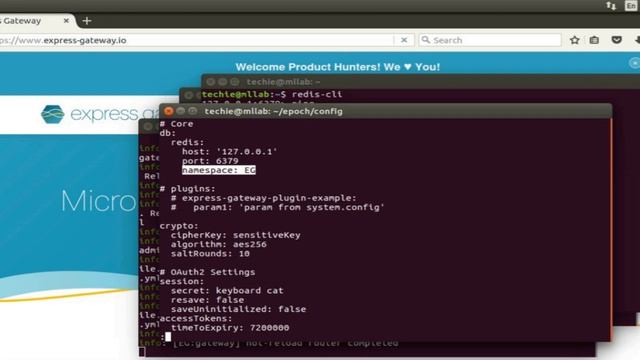Click the 'crypto:' line
The height and width of the screenshot is (360, 640).
coord(179,226)
